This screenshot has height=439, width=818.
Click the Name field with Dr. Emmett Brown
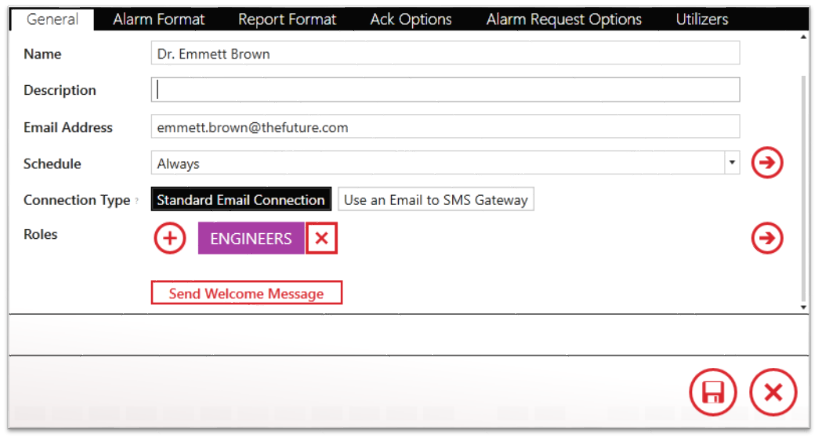tap(445, 53)
